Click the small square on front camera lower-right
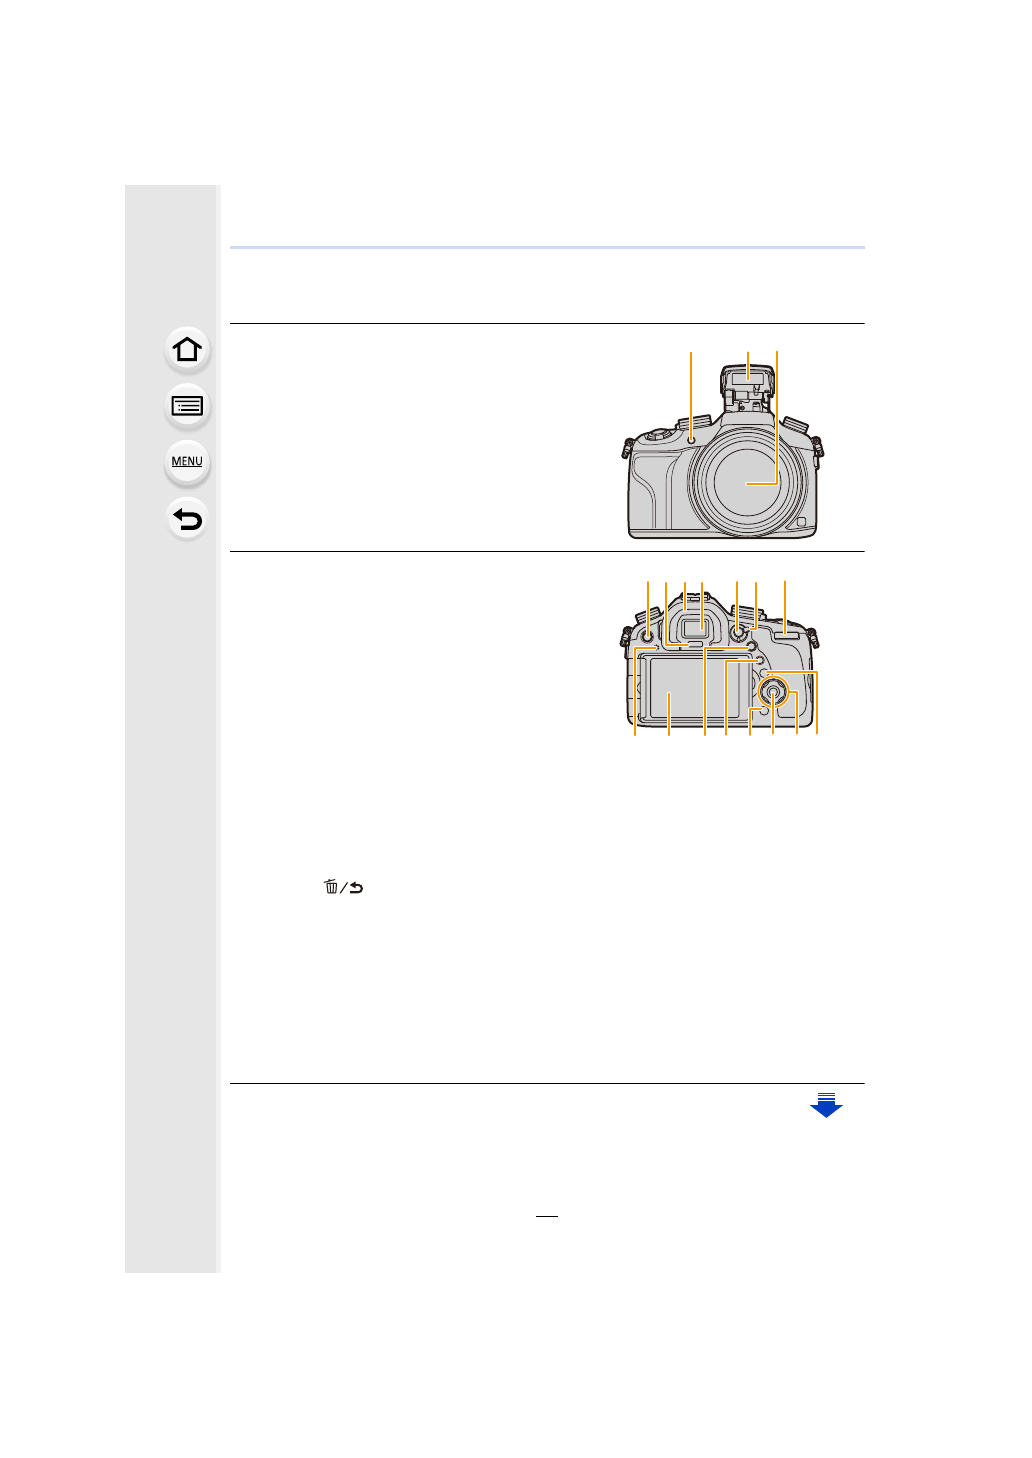The width and height of the screenshot is (1032, 1458). (x=800, y=522)
